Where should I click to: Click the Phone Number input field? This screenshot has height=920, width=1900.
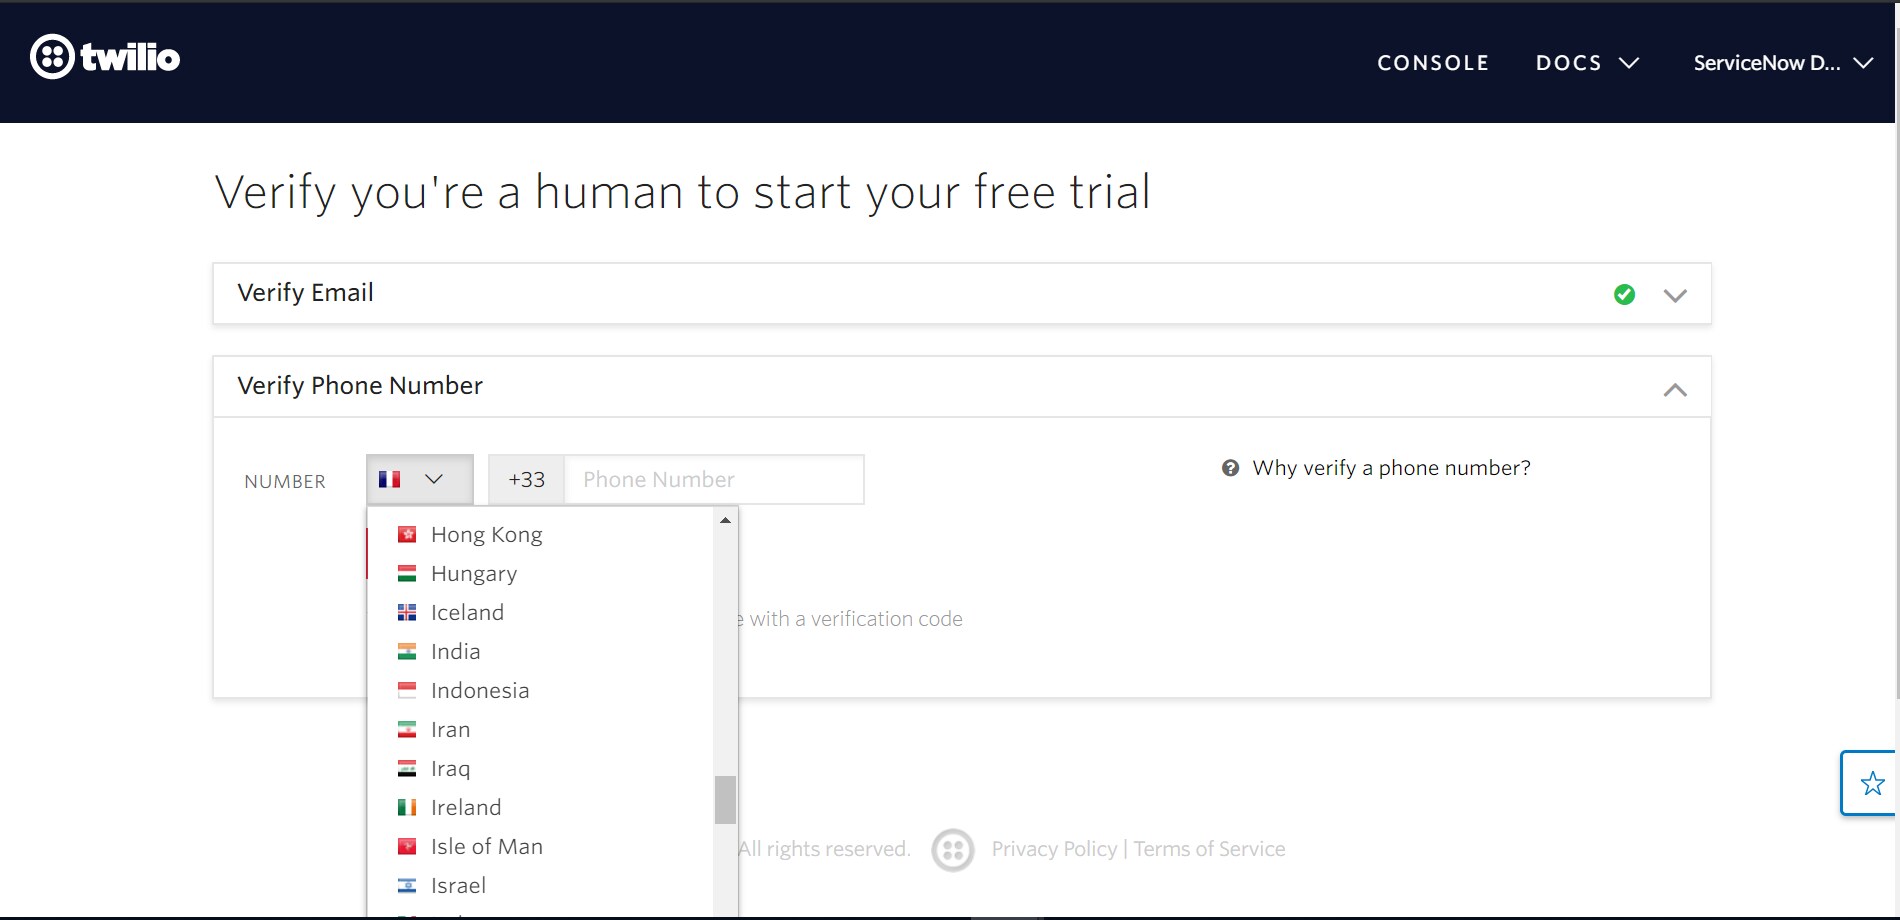pyautogui.click(x=713, y=479)
